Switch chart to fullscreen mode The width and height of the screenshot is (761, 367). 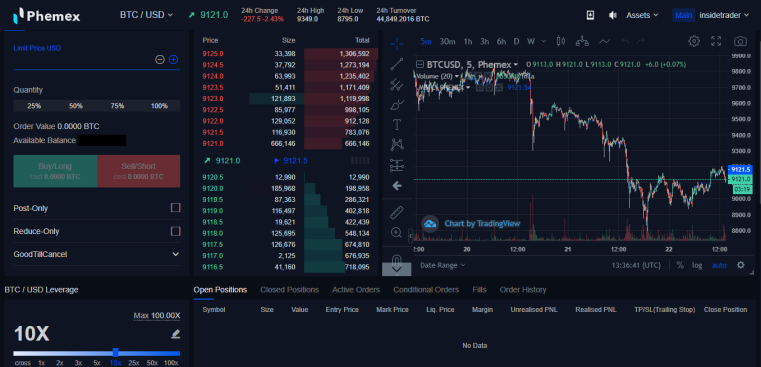[x=716, y=41]
